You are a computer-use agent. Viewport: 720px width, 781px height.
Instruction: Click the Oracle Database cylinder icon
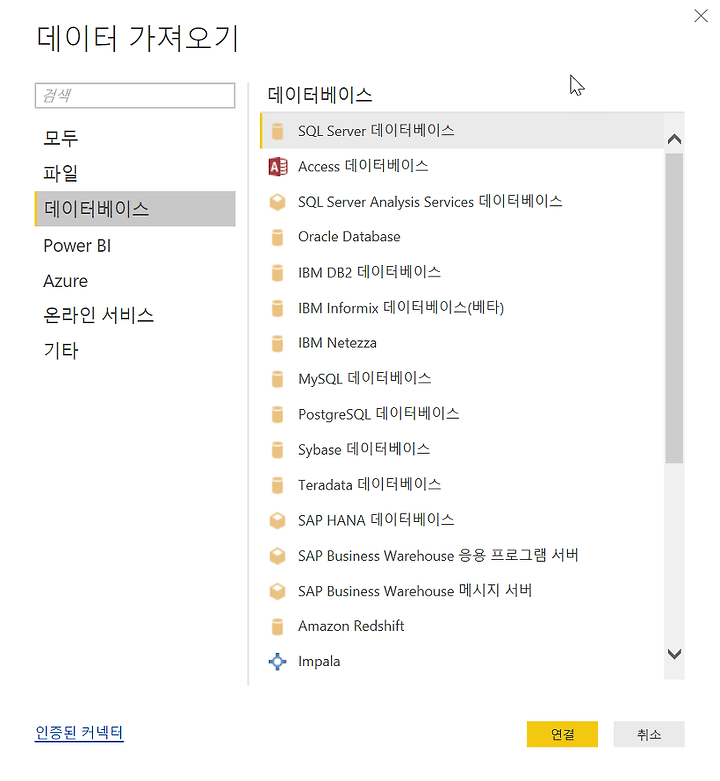pyautogui.click(x=277, y=237)
